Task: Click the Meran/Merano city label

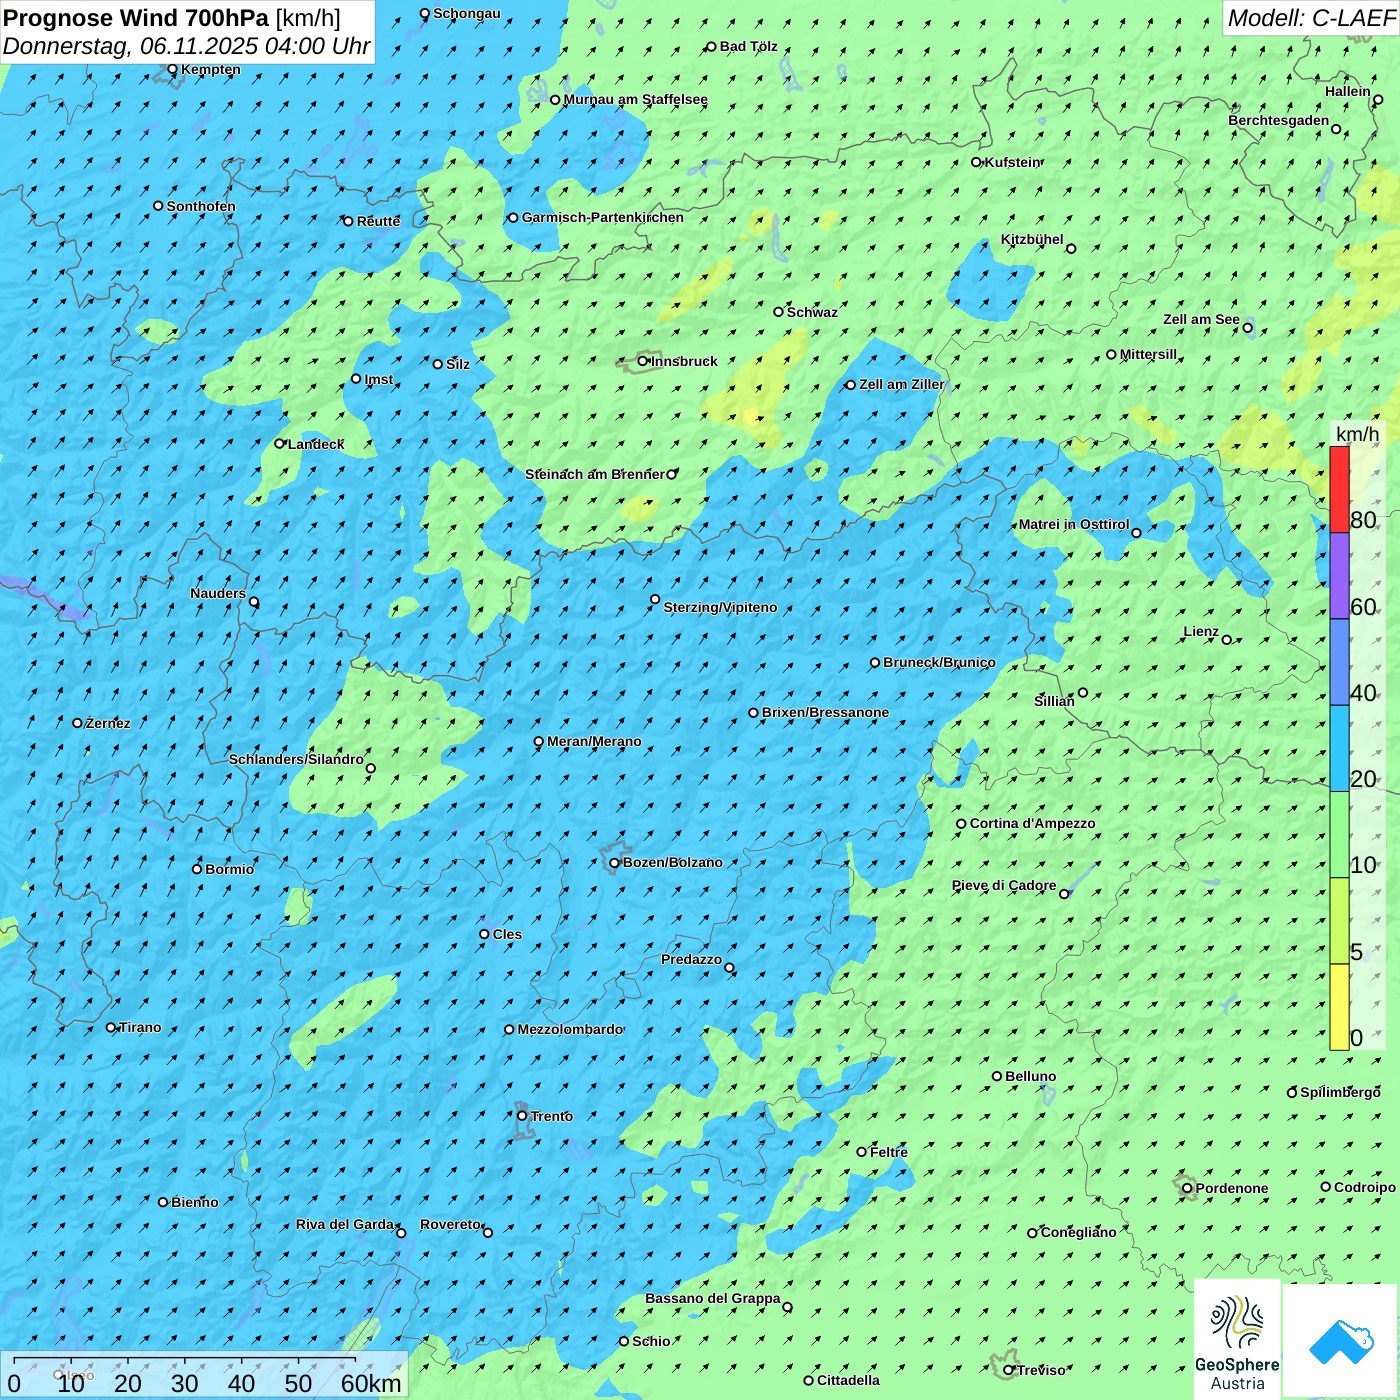Action: tap(594, 741)
